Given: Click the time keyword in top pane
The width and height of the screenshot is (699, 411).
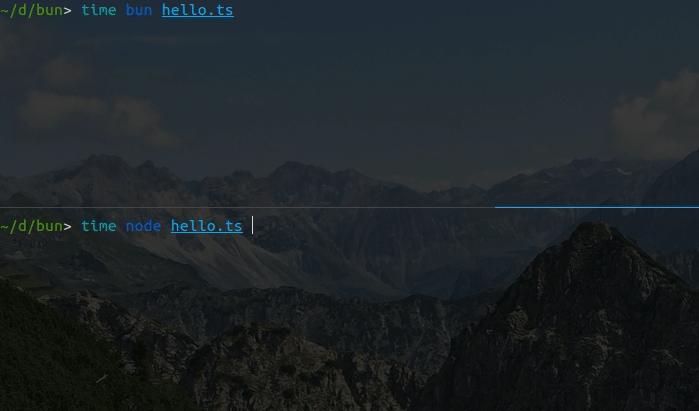Looking at the screenshot, I should click(99, 10).
